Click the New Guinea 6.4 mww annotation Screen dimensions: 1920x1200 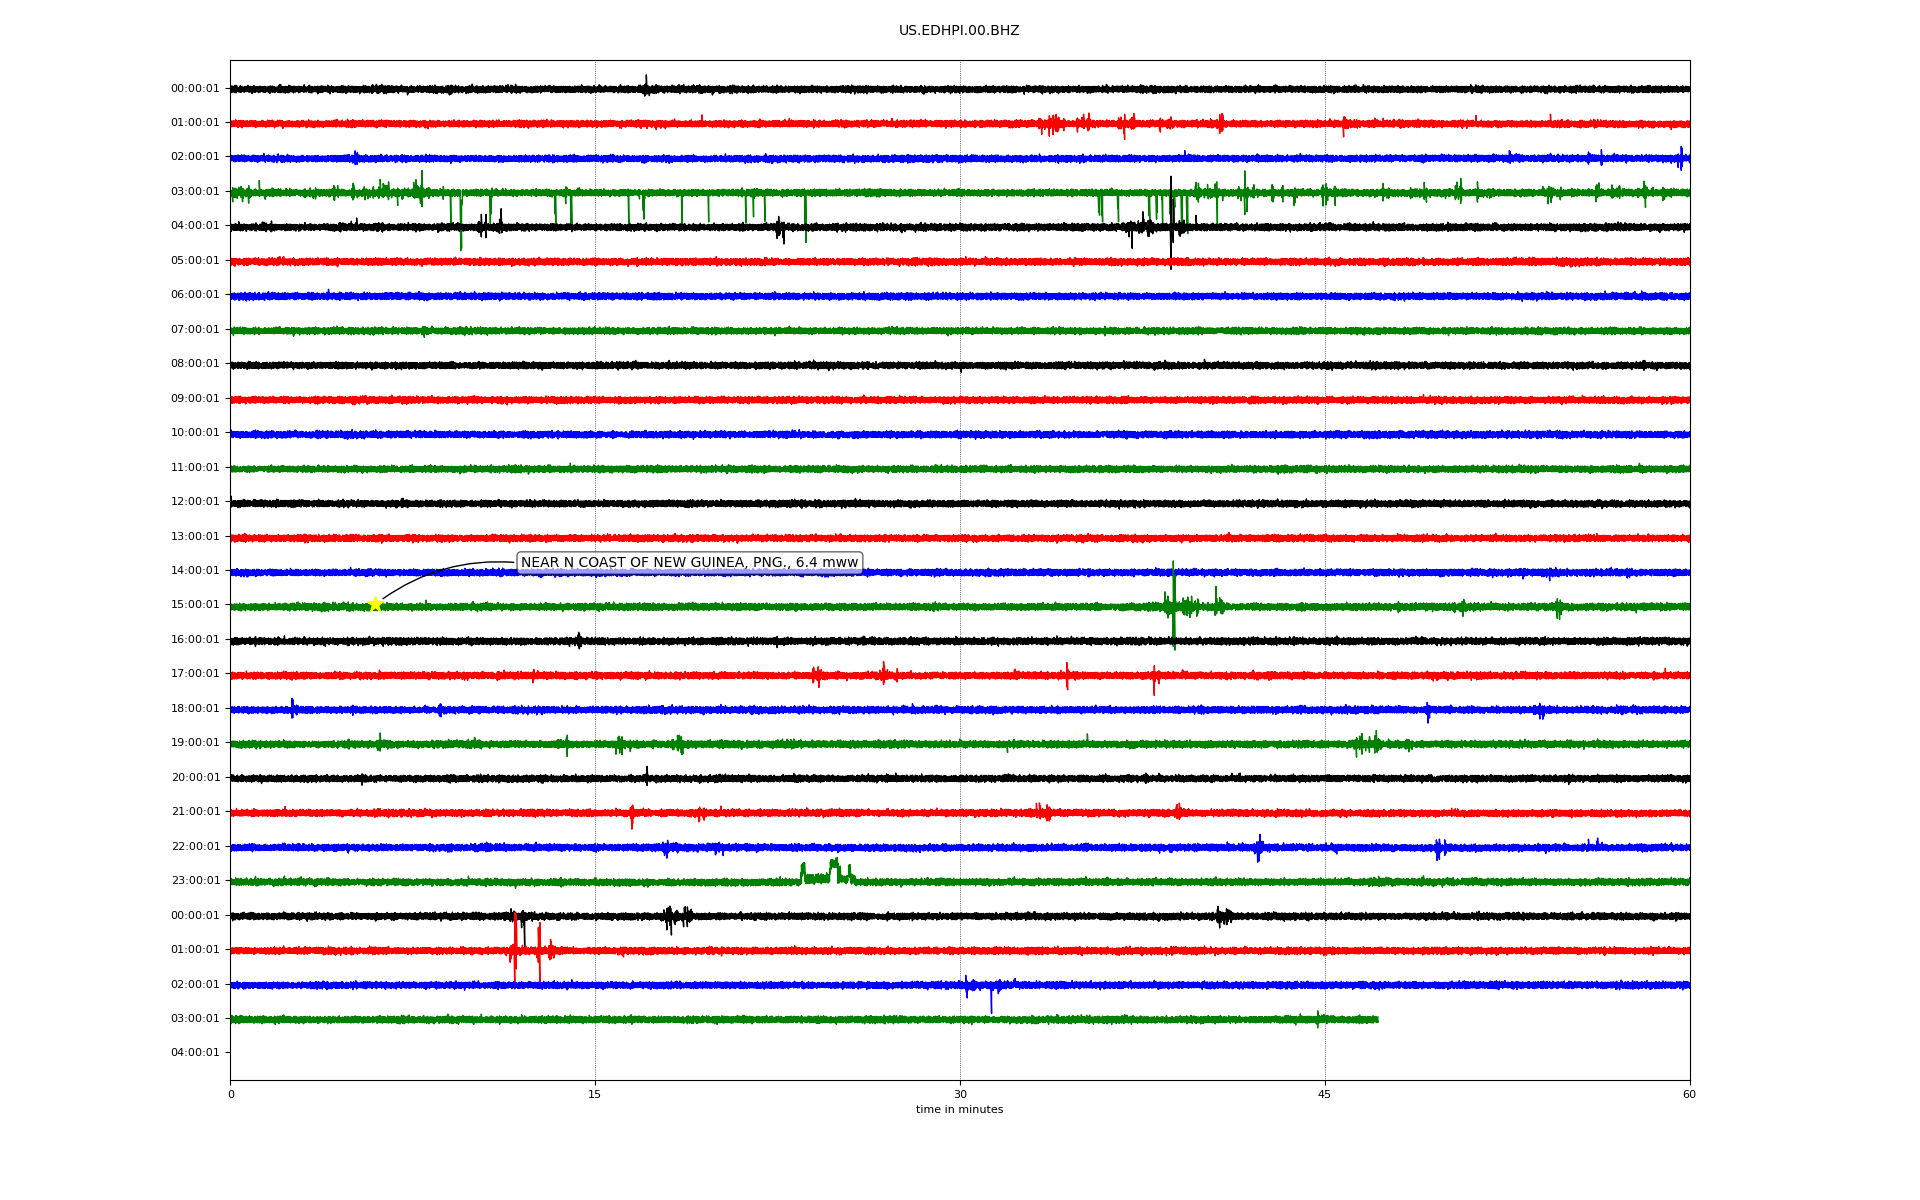pyautogui.click(x=689, y=563)
